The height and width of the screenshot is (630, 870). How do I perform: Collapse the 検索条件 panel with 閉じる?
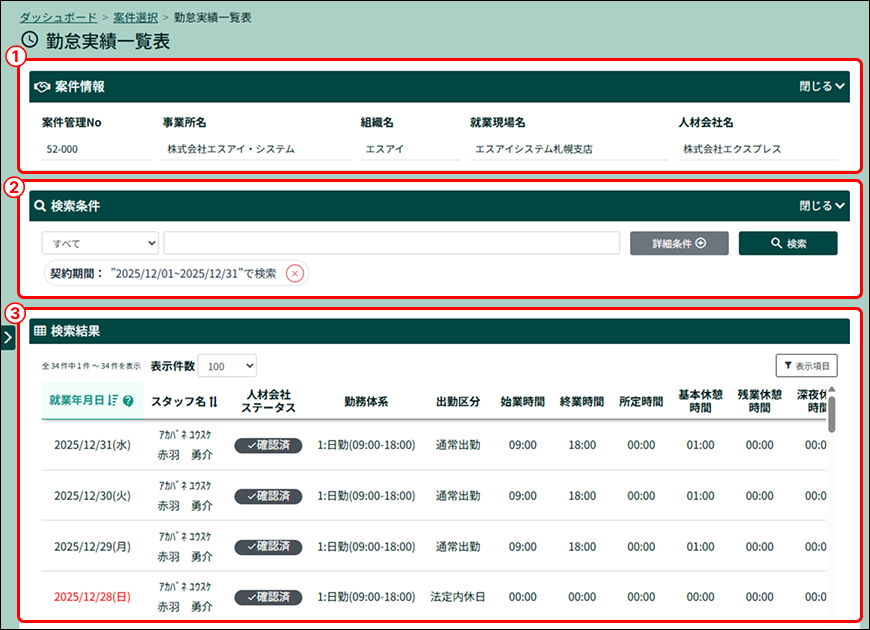pos(822,206)
